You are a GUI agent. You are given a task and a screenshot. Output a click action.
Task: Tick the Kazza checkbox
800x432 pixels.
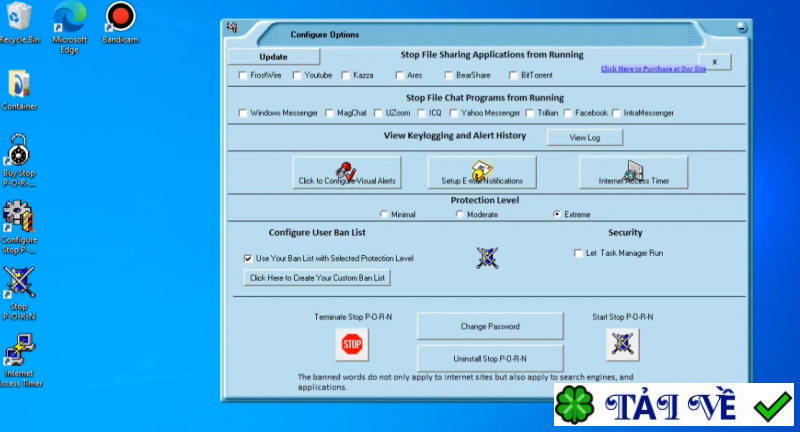point(346,75)
